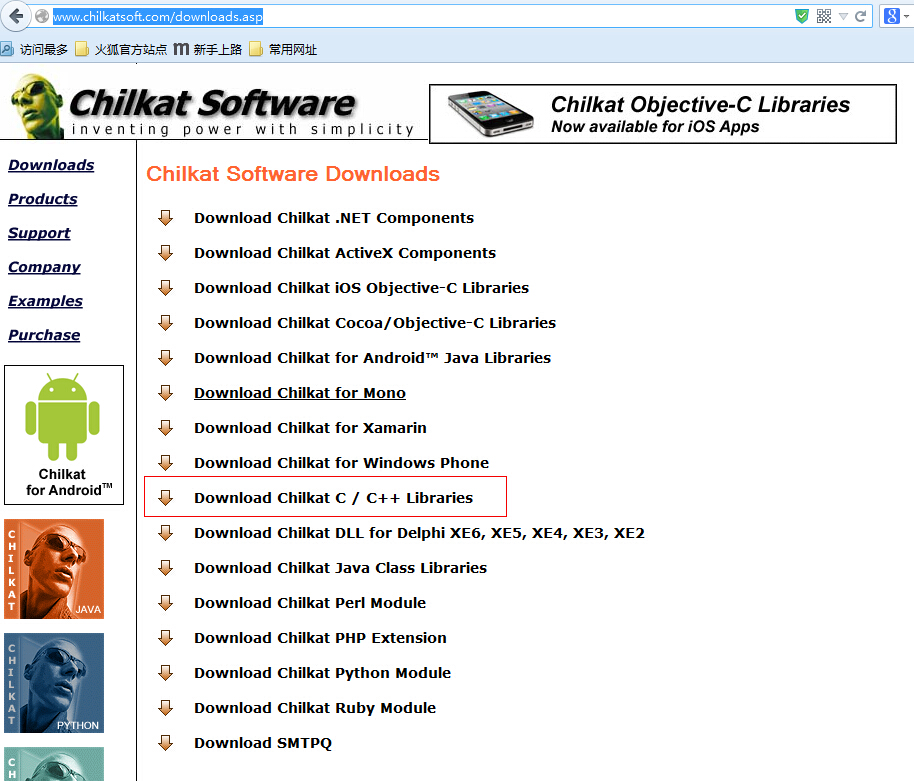This screenshot has width=914, height=781.
Task: Reload the page with the refresh icon
Action: click(860, 16)
